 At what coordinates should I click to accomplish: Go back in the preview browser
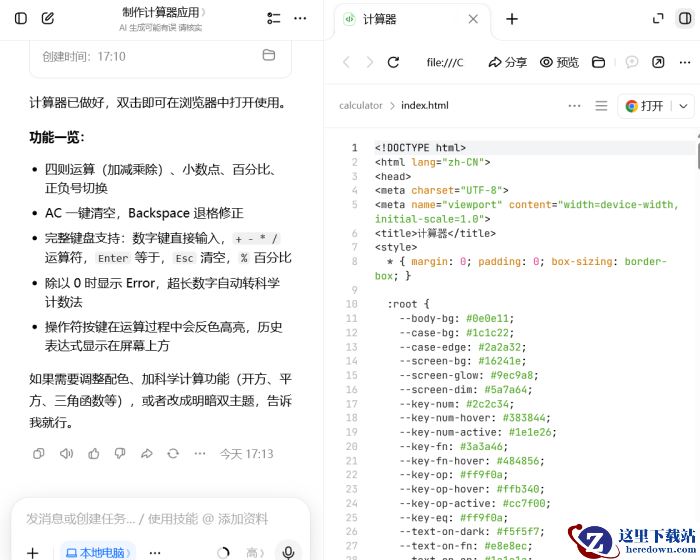(x=346, y=62)
